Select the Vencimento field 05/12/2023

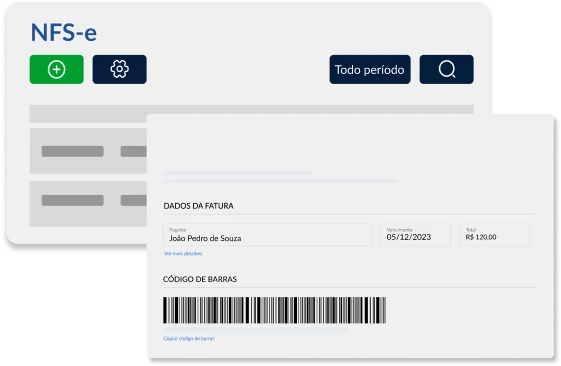[415, 235]
